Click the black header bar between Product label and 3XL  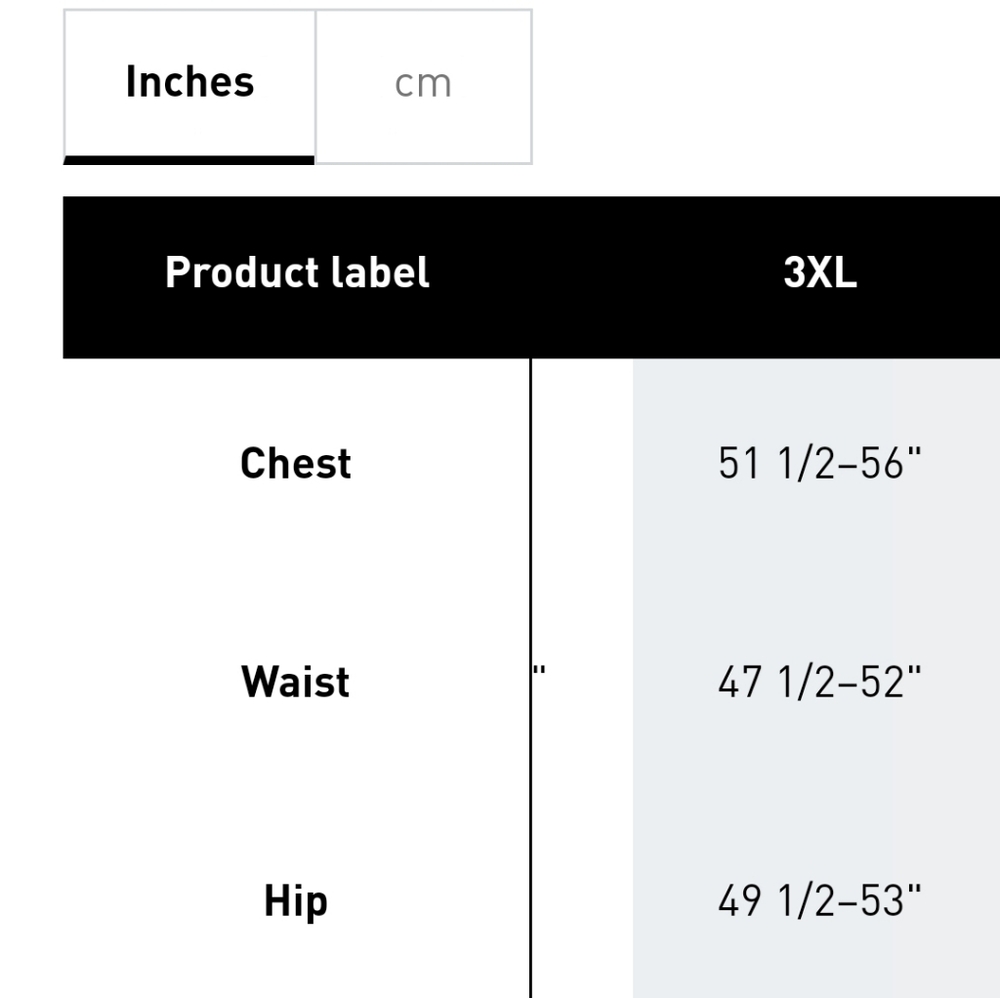click(x=606, y=277)
